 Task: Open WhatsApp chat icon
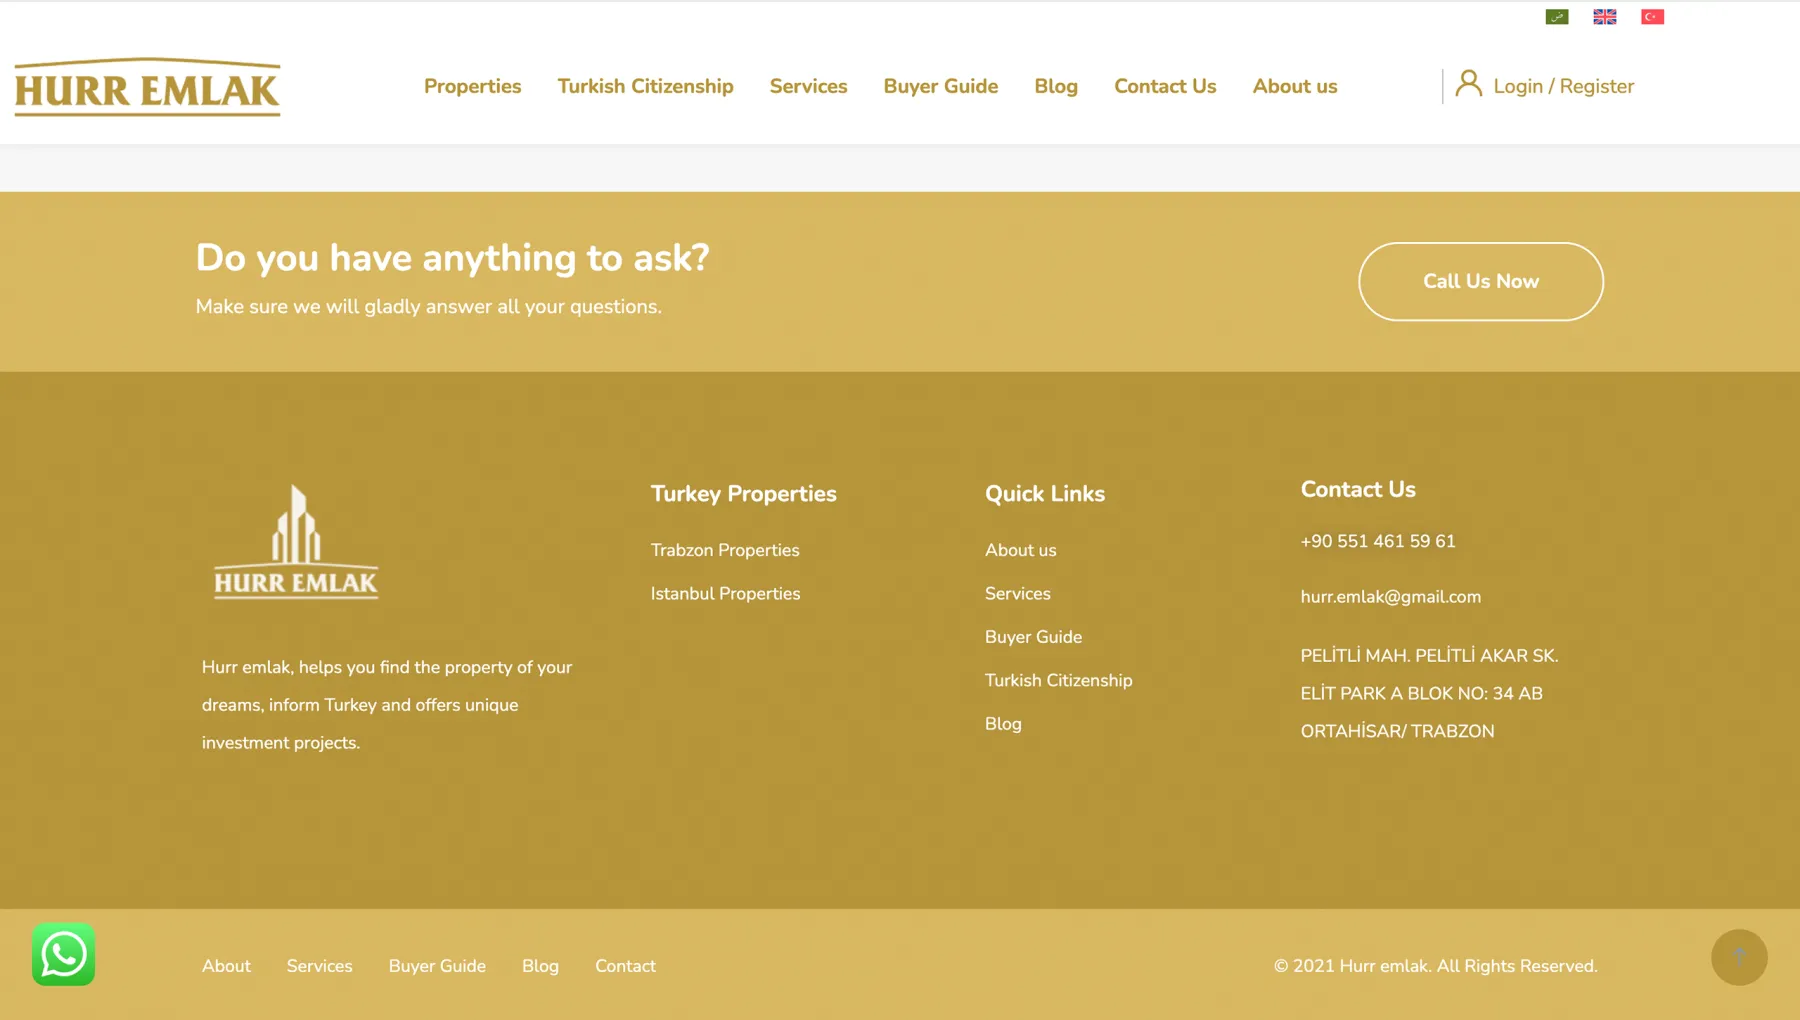point(63,954)
